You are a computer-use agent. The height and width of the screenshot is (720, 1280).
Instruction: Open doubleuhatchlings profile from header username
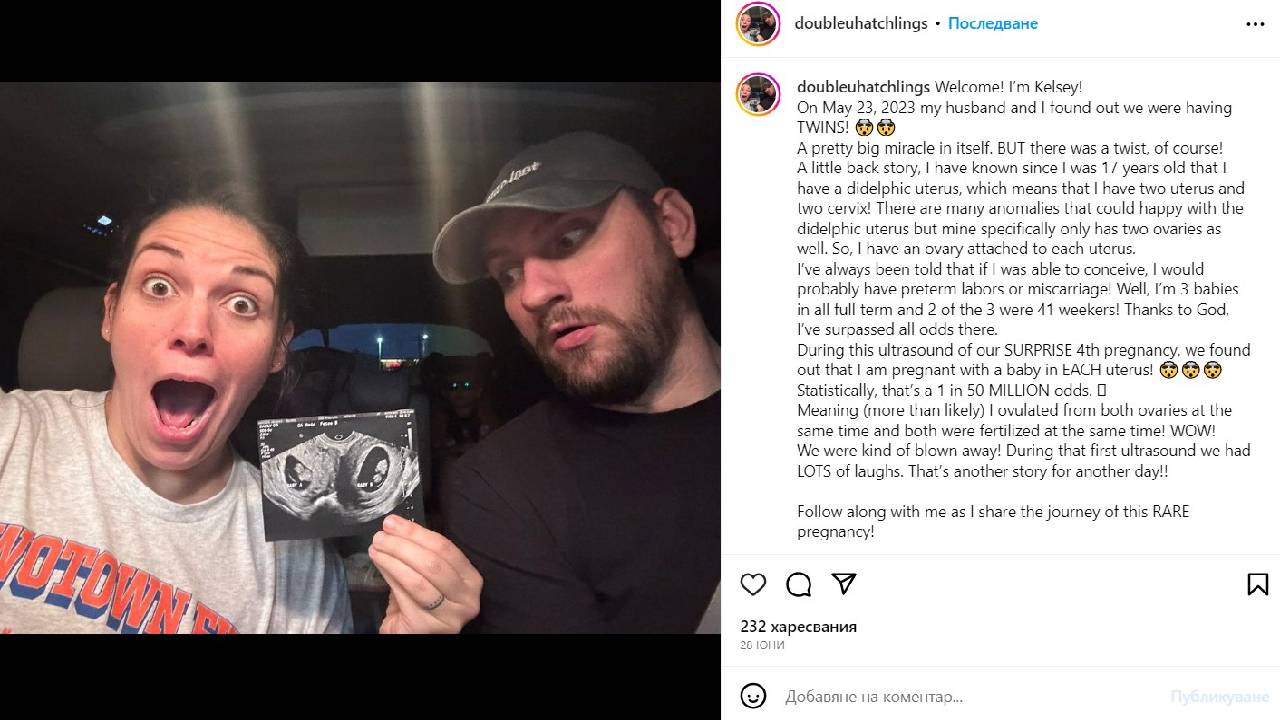[861, 23]
